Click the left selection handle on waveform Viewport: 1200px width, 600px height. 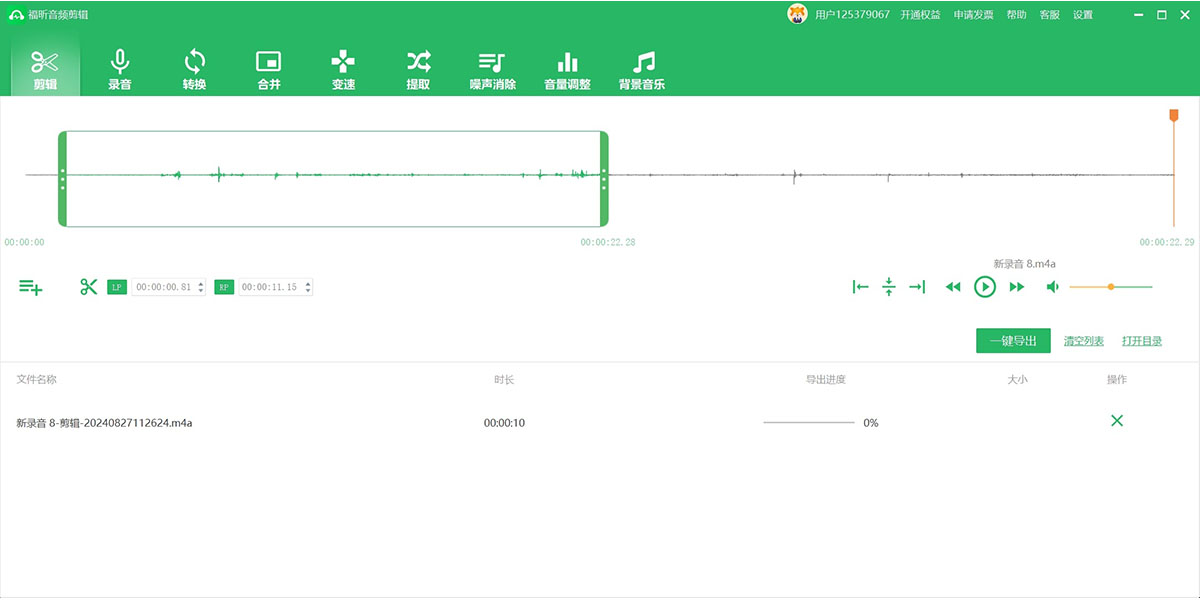(62, 179)
